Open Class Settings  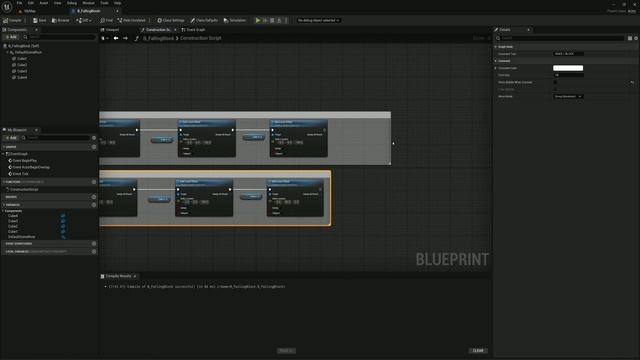coord(171,20)
